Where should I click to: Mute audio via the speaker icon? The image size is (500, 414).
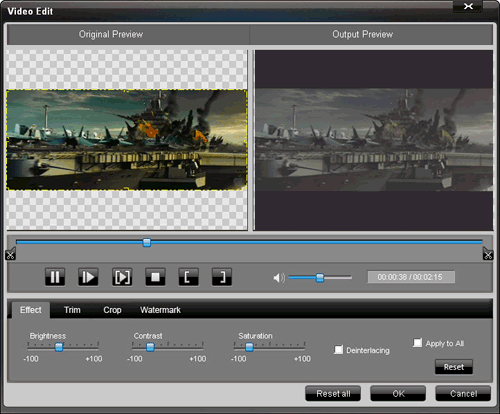279,277
